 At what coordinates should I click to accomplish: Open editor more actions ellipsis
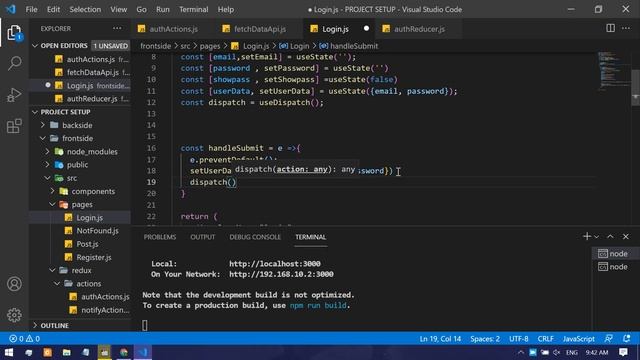pyautogui.click(x=626, y=28)
